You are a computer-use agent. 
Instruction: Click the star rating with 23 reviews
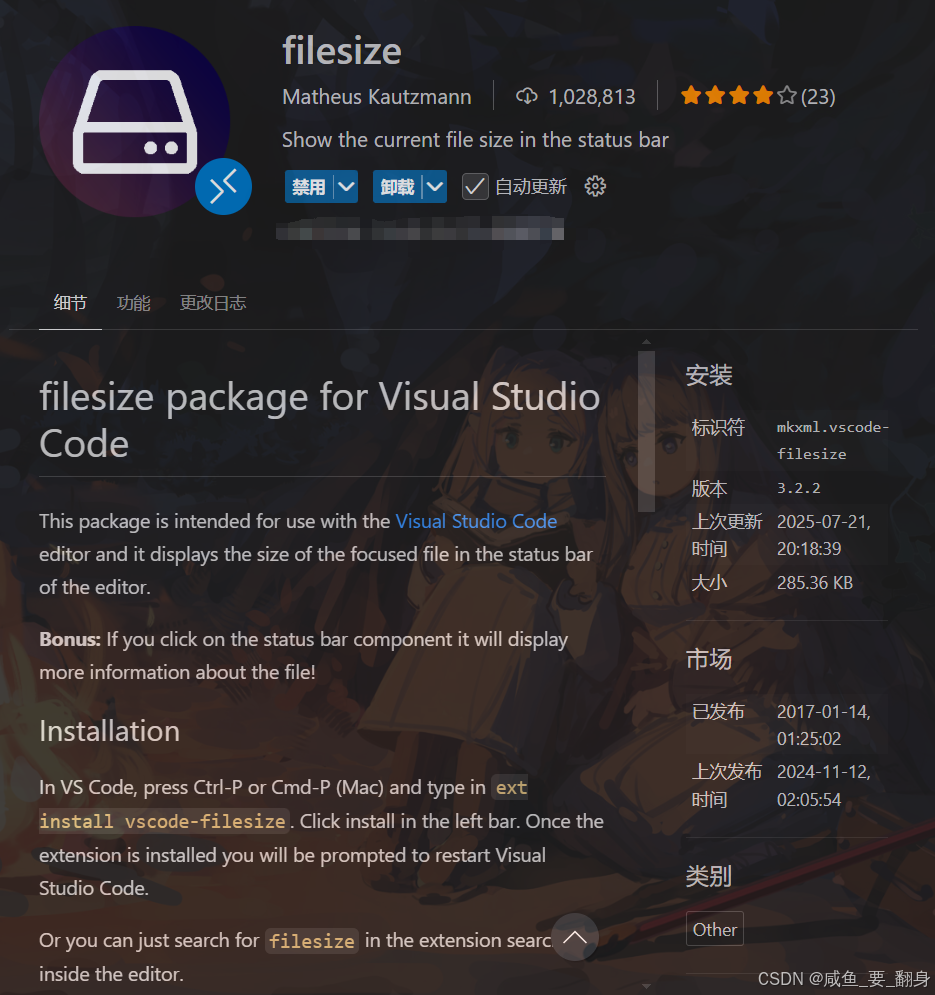click(757, 96)
